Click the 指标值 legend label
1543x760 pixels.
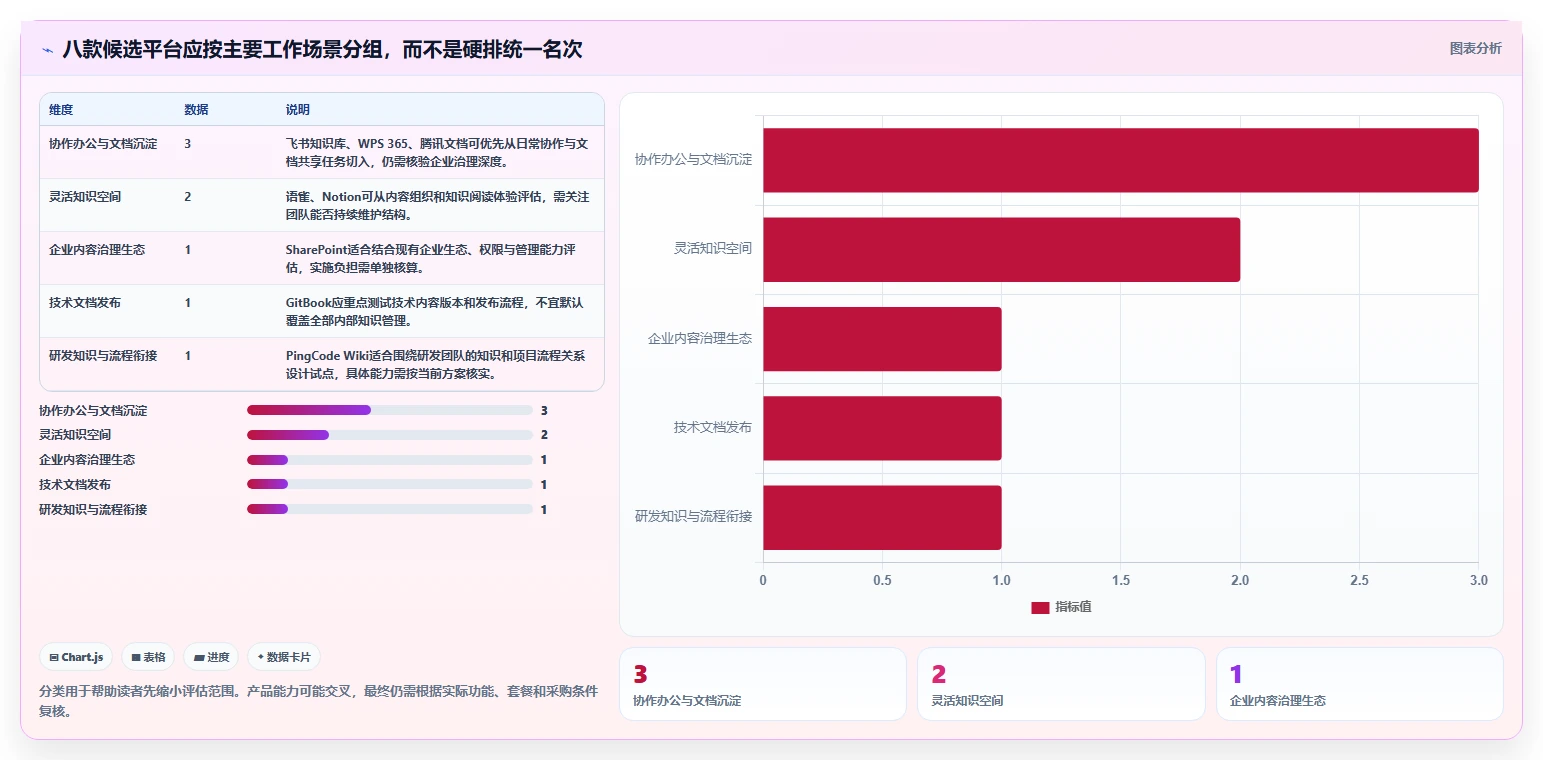(x=1073, y=607)
